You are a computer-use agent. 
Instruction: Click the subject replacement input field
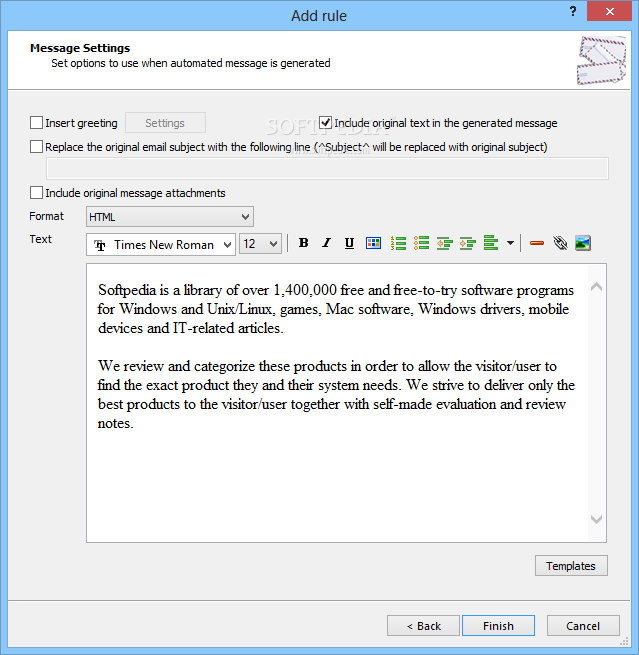(x=327, y=169)
